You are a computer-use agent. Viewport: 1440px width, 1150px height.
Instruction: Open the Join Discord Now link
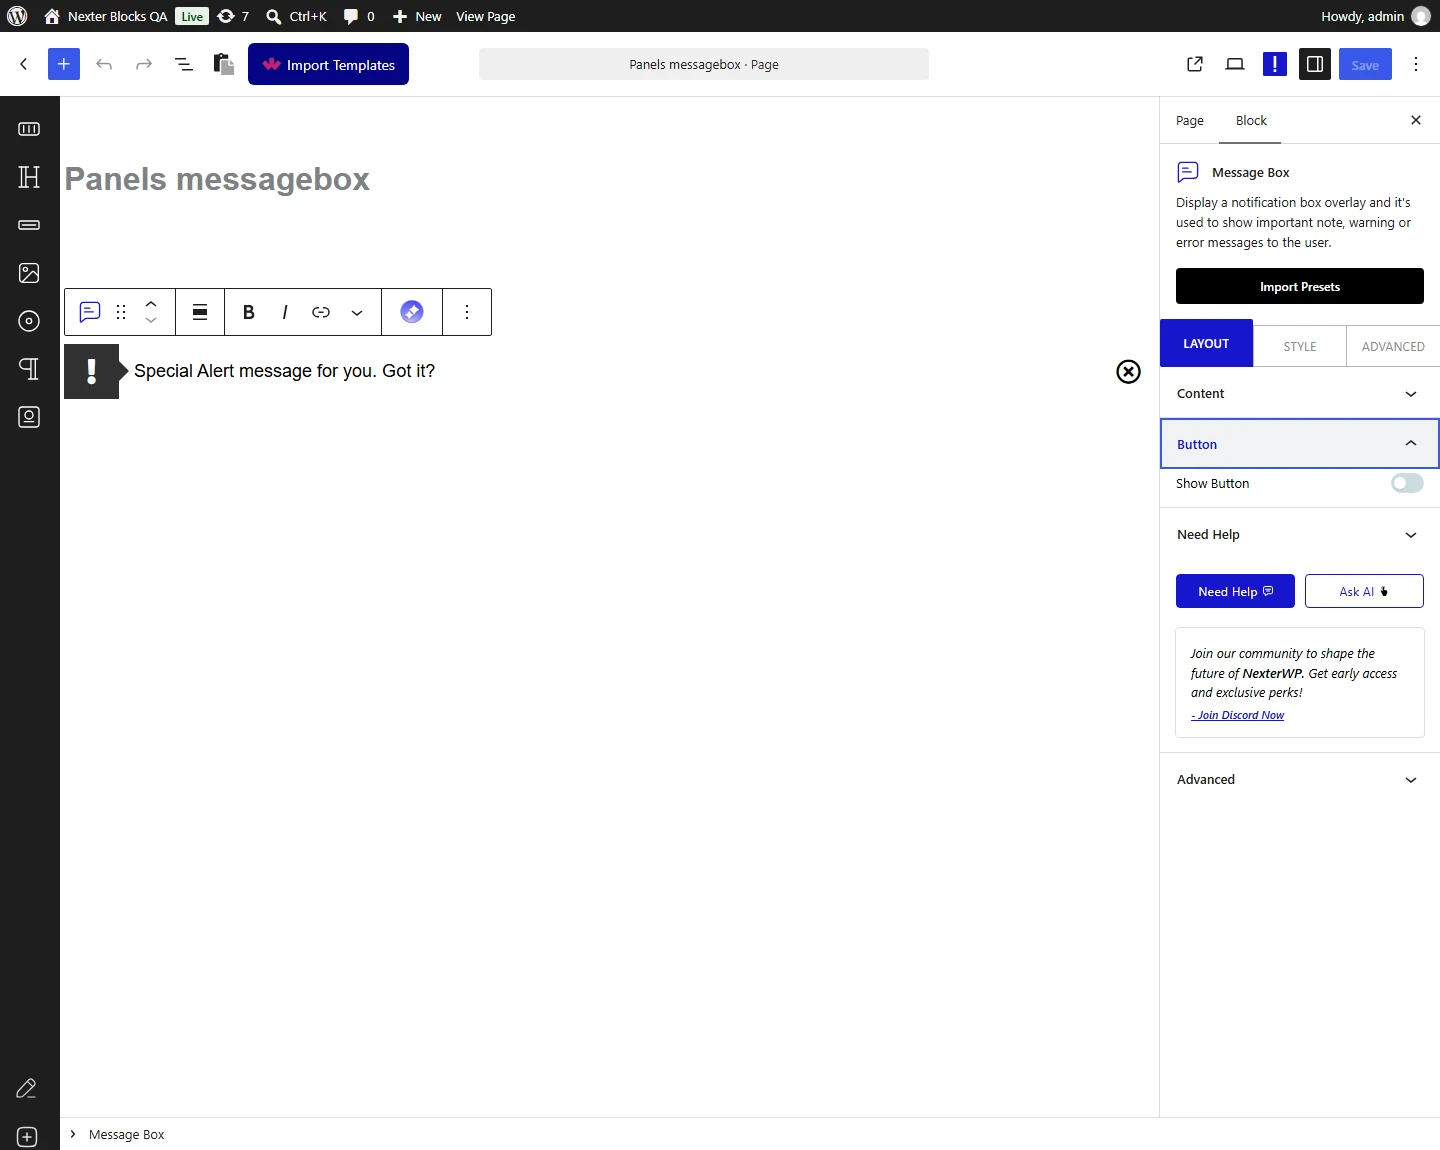pos(1238,715)
